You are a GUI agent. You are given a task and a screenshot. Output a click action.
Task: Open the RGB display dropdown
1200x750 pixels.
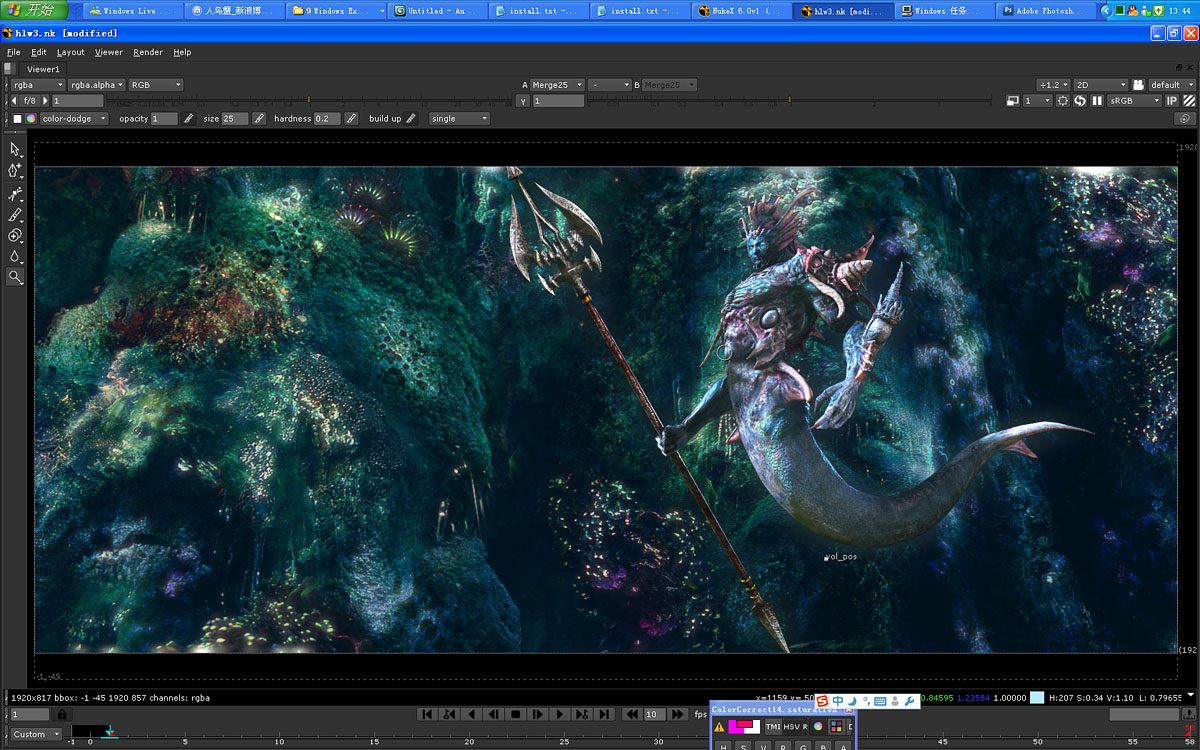[x=156, y=85]
